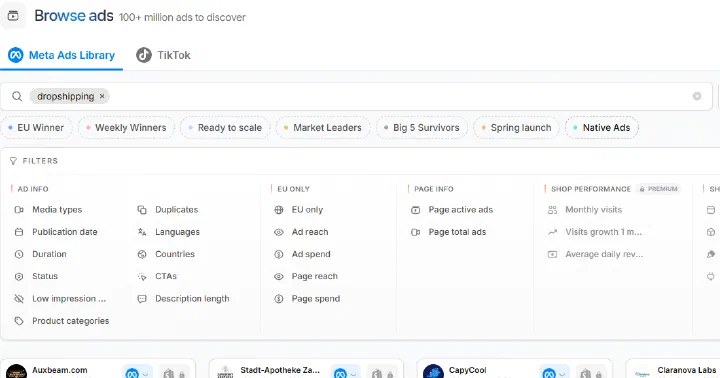Screen dimensions: 720x378
Task: Open the Page active ads filter
Action: click(x=452, y=210)
